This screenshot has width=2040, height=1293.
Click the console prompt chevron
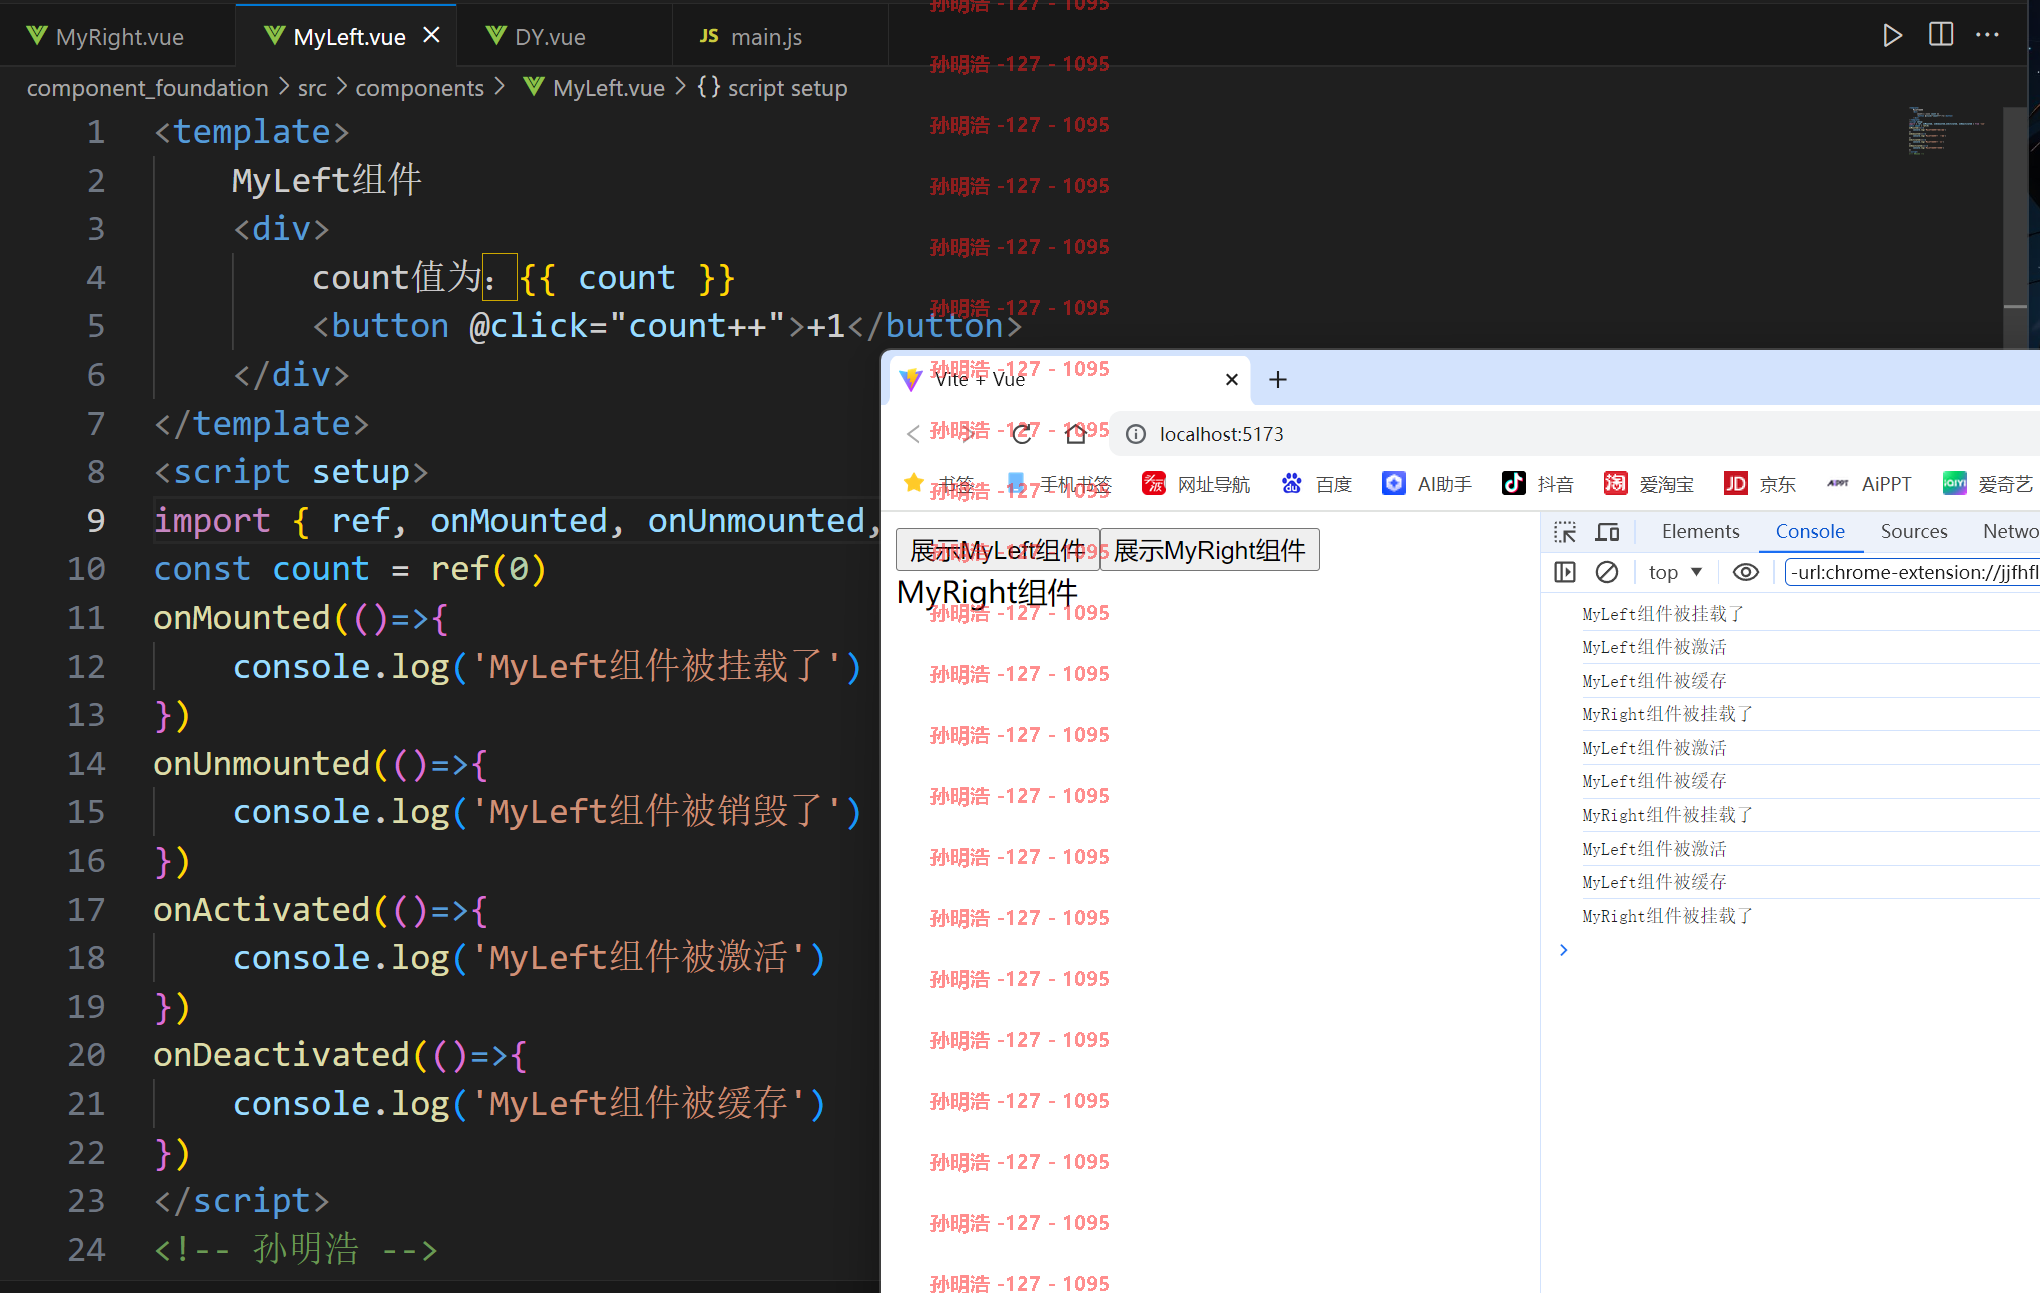1564,950
